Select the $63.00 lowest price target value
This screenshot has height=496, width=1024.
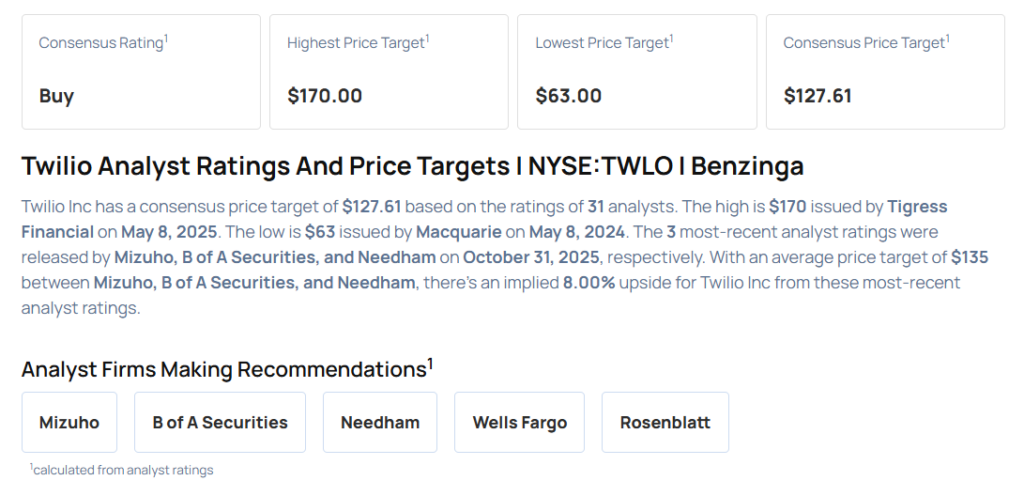tap(569, 96)
